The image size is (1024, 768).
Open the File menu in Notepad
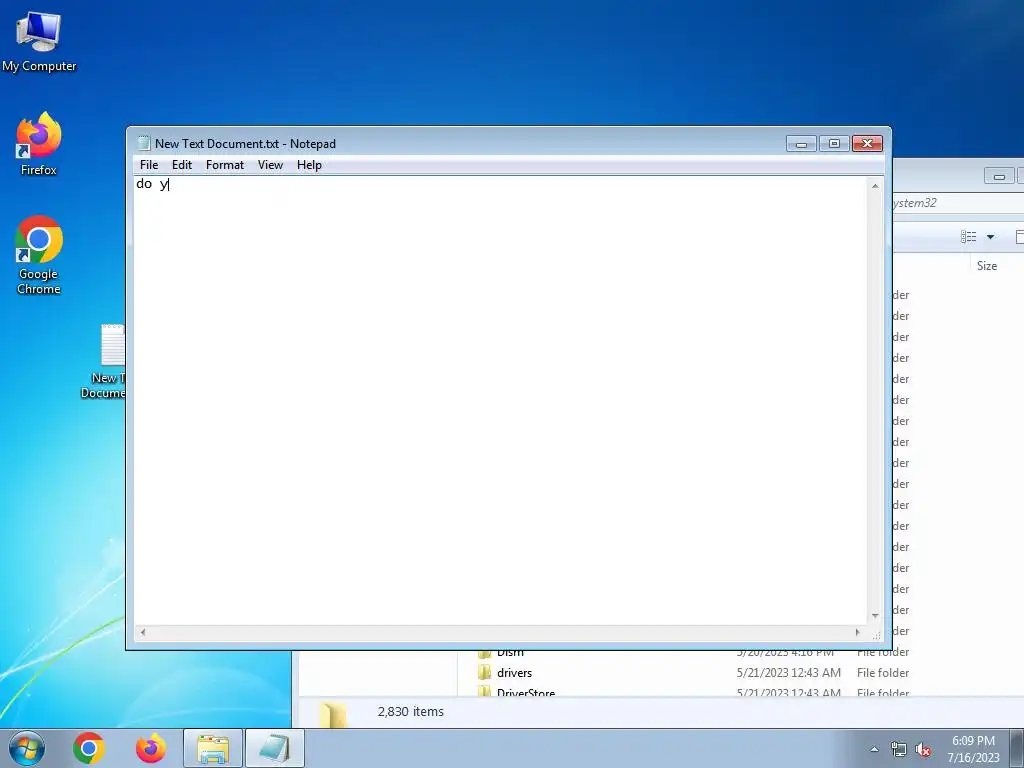point(149,165)
